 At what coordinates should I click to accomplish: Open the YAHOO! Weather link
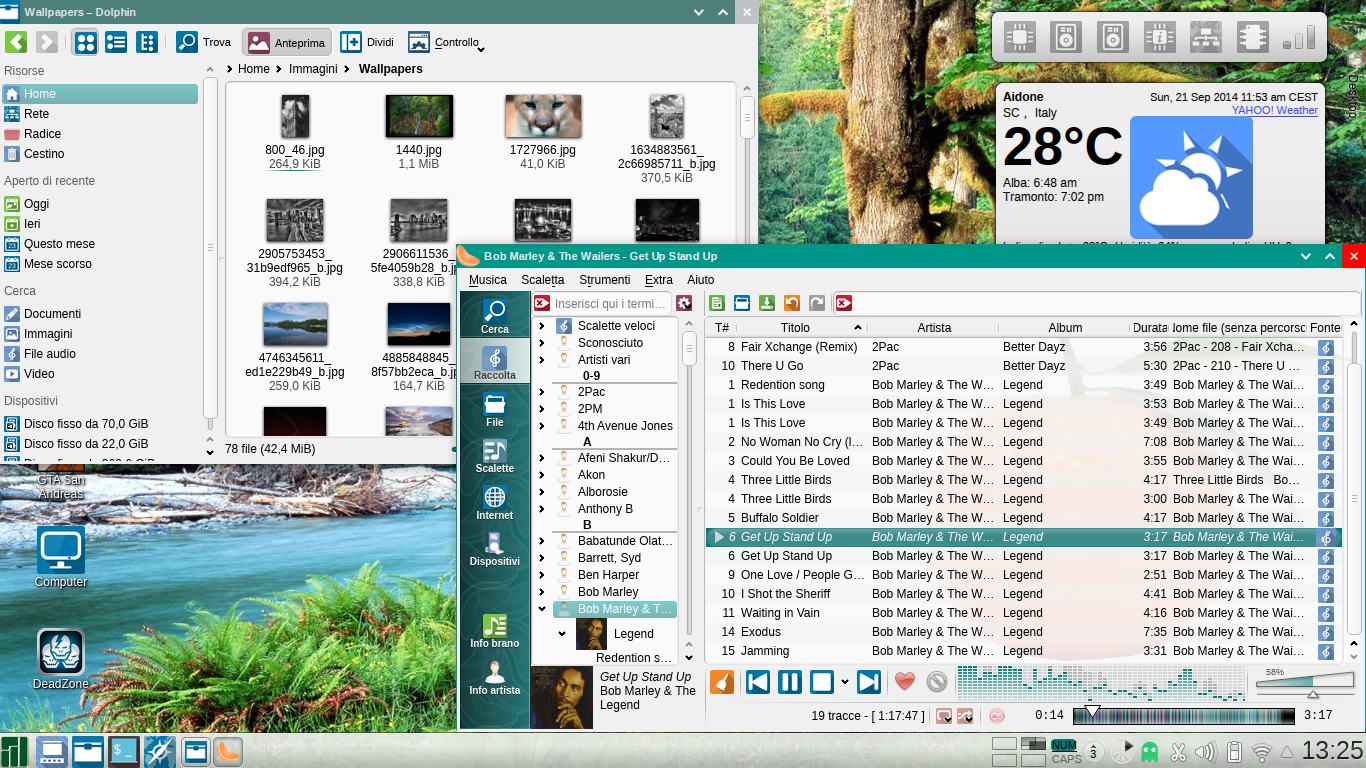(x=1274, y=111)
